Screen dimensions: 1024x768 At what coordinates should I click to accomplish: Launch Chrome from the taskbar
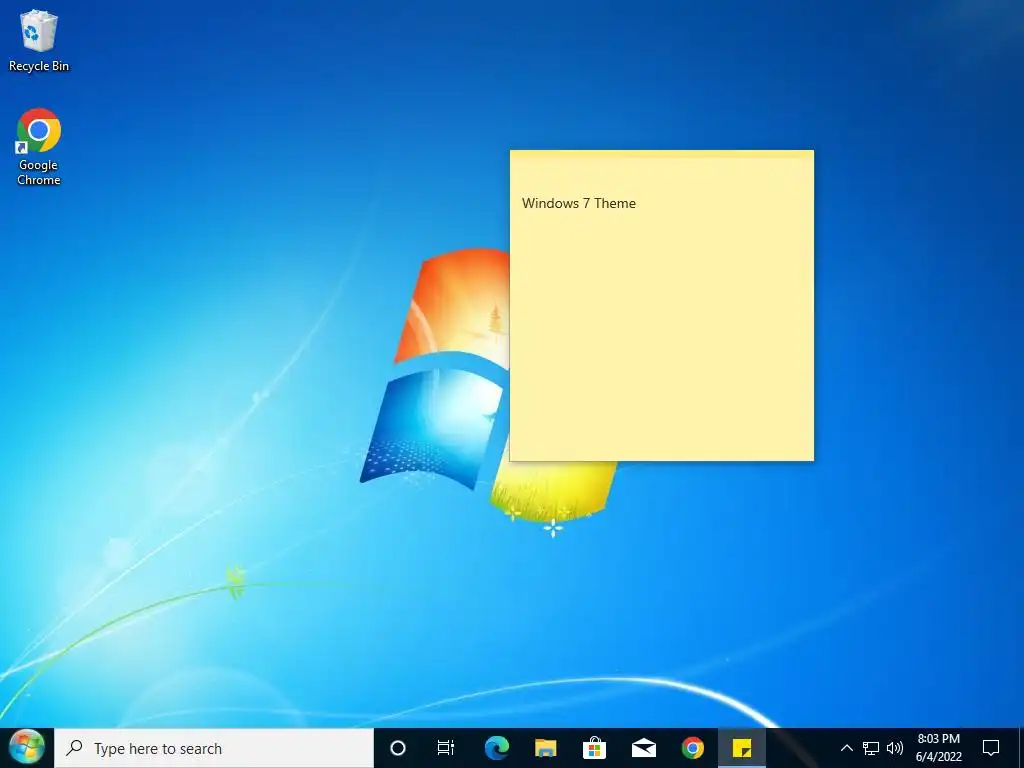coord(692,748)
